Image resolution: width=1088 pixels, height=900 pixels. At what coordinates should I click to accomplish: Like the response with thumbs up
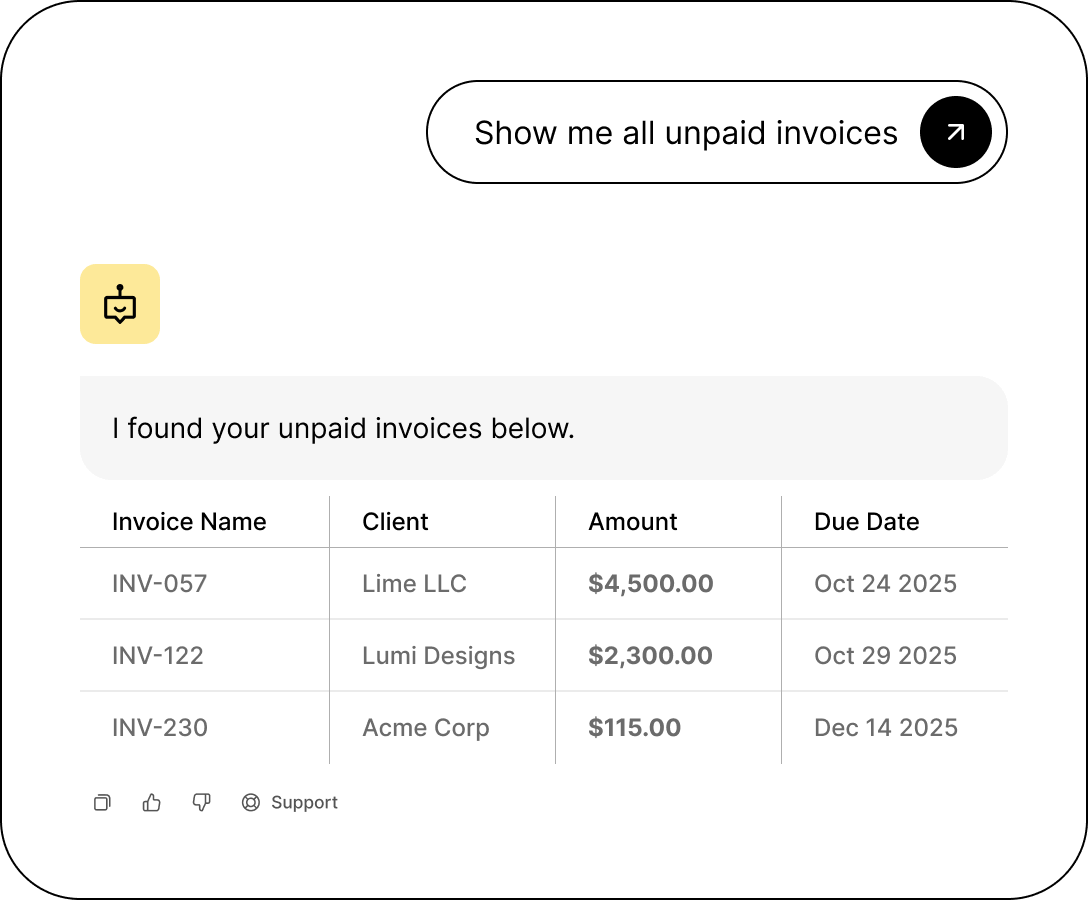tap(152, 802)
